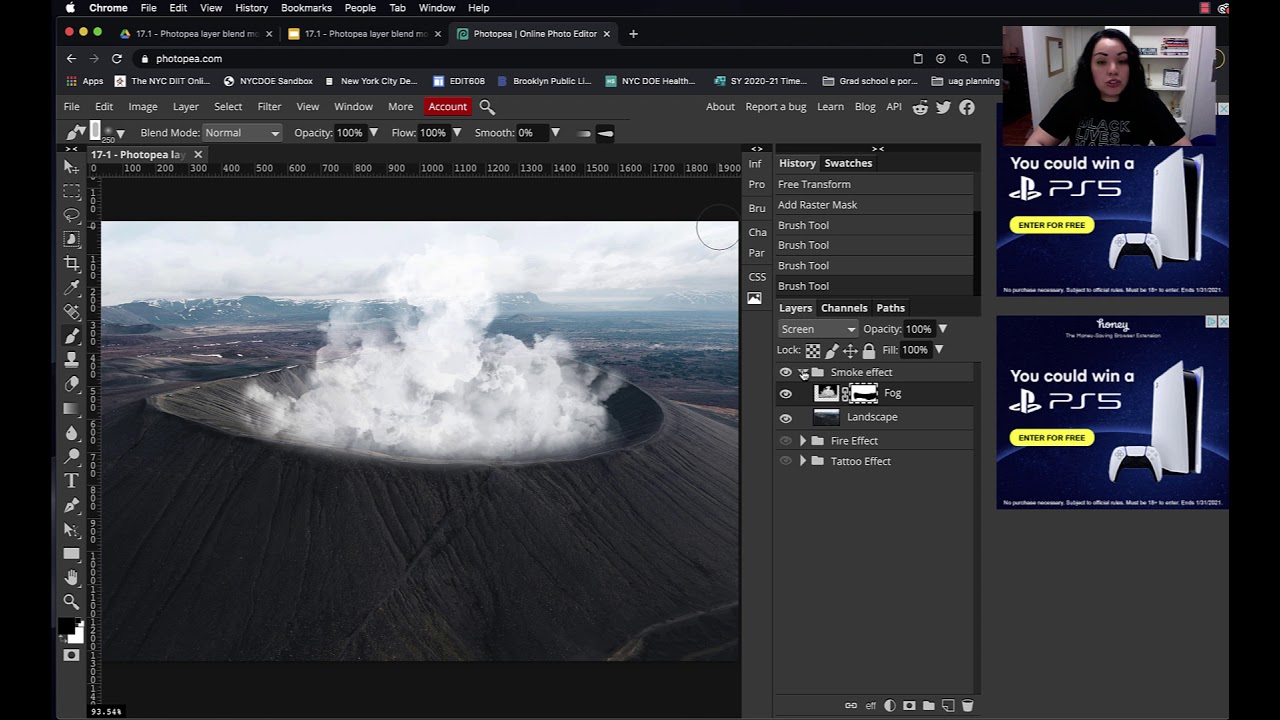Screen dimensions: 1280x720
Task: Show the Fire Effect folder
Action: coord(786,441)
